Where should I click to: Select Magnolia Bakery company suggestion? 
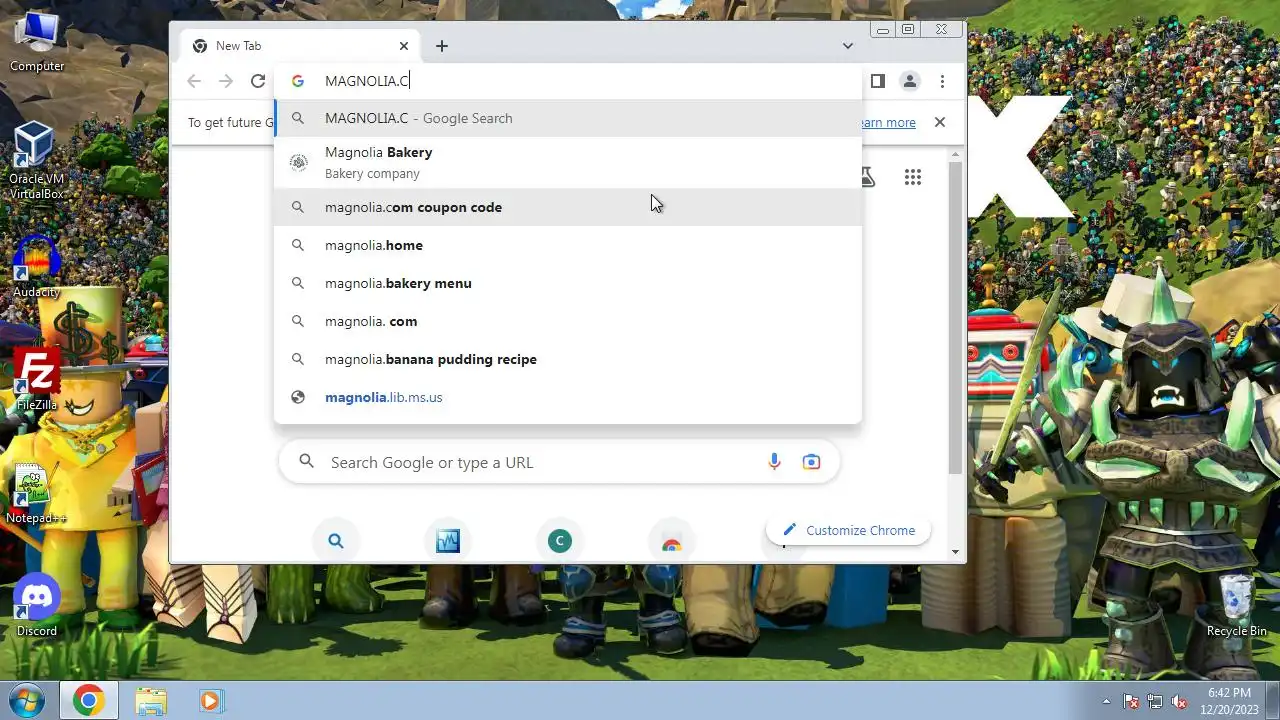click(x=568, y=162)
